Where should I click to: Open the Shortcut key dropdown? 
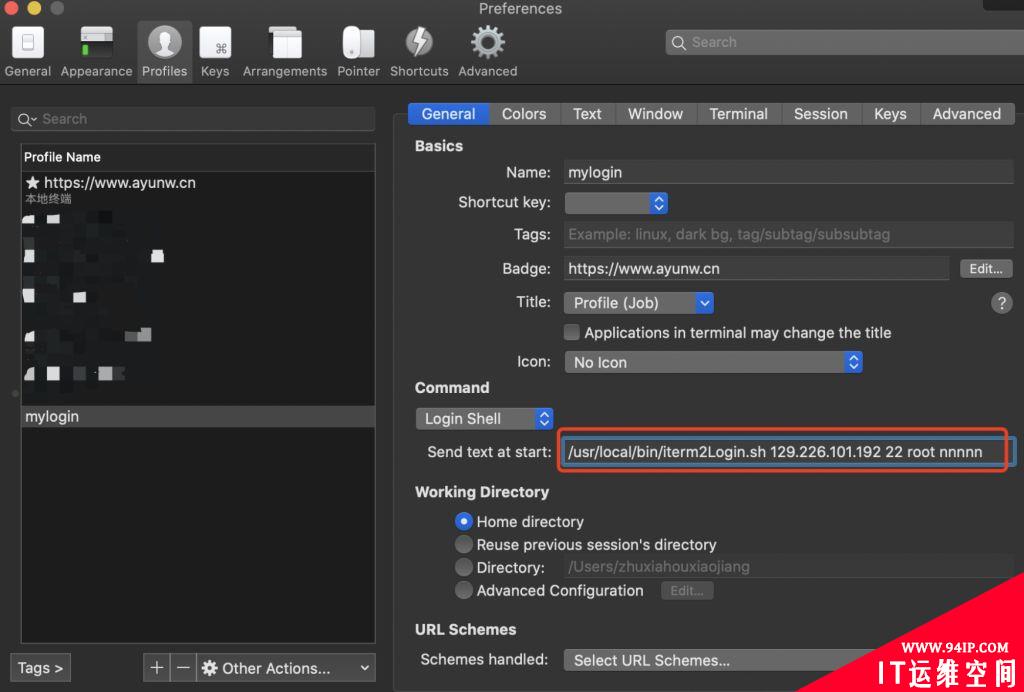click(x=616, y=203)
